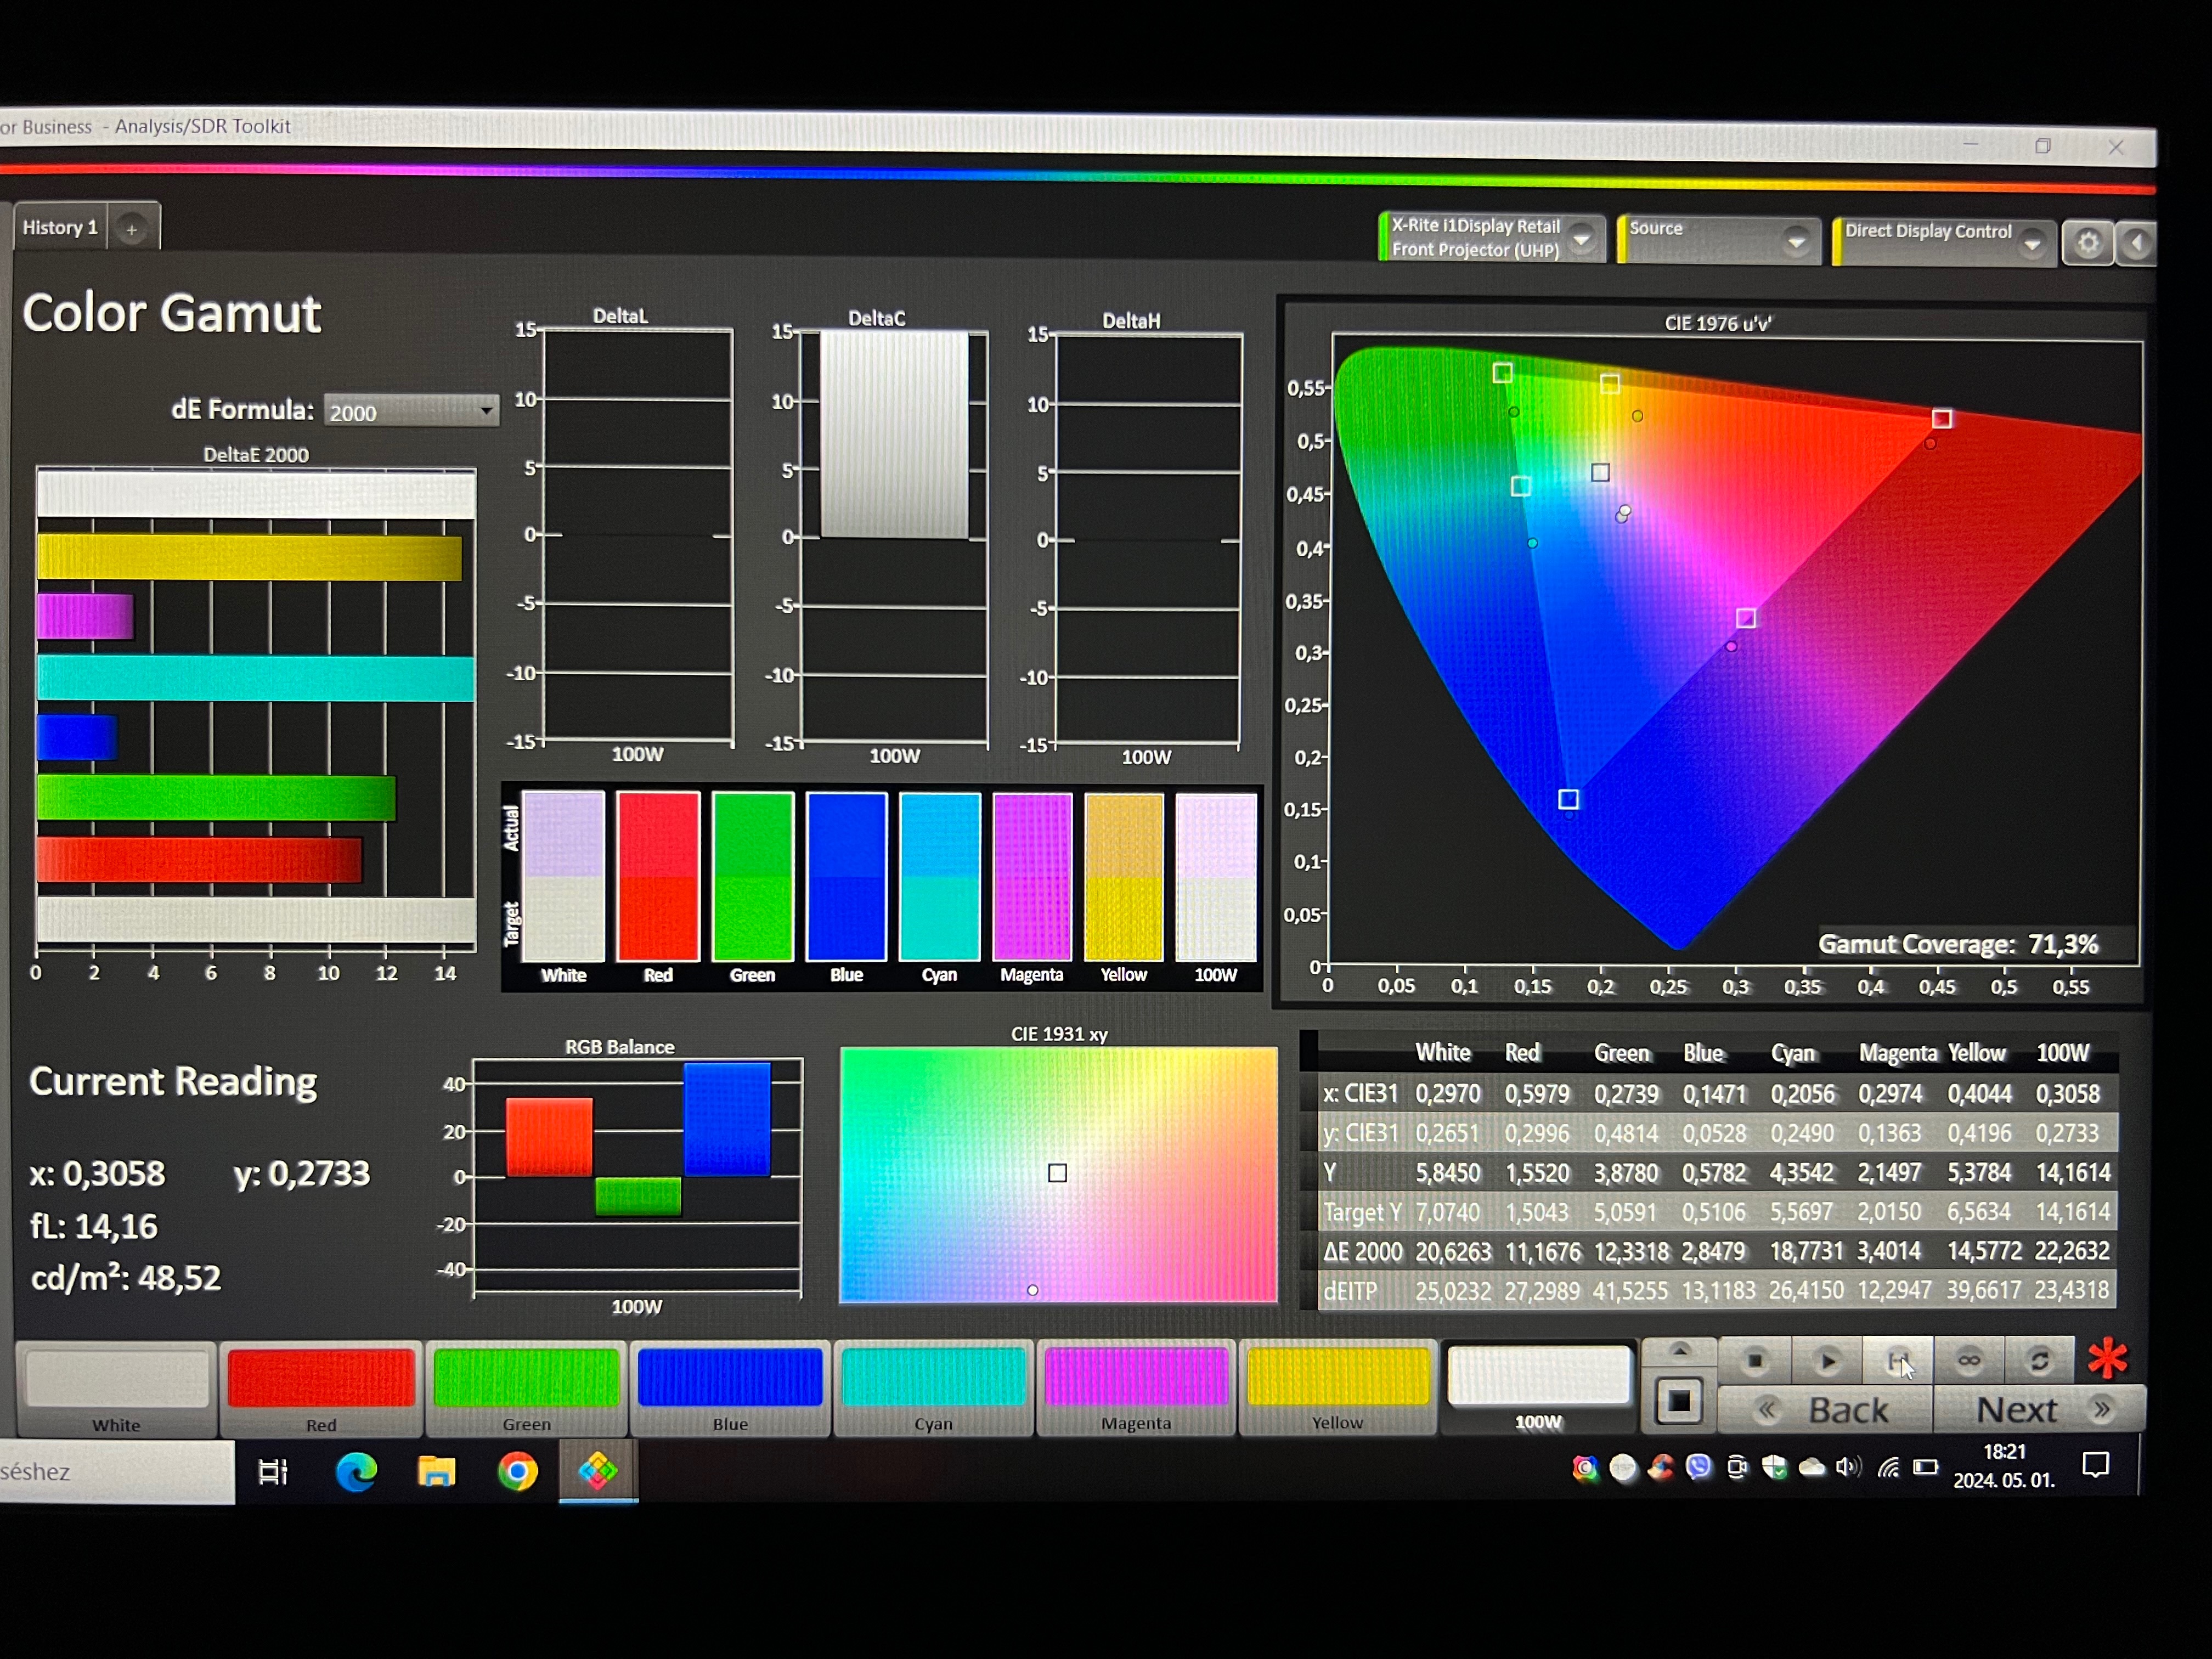Switch to the History 1 tab
2212x1659 pixels.
pos(60,228)
